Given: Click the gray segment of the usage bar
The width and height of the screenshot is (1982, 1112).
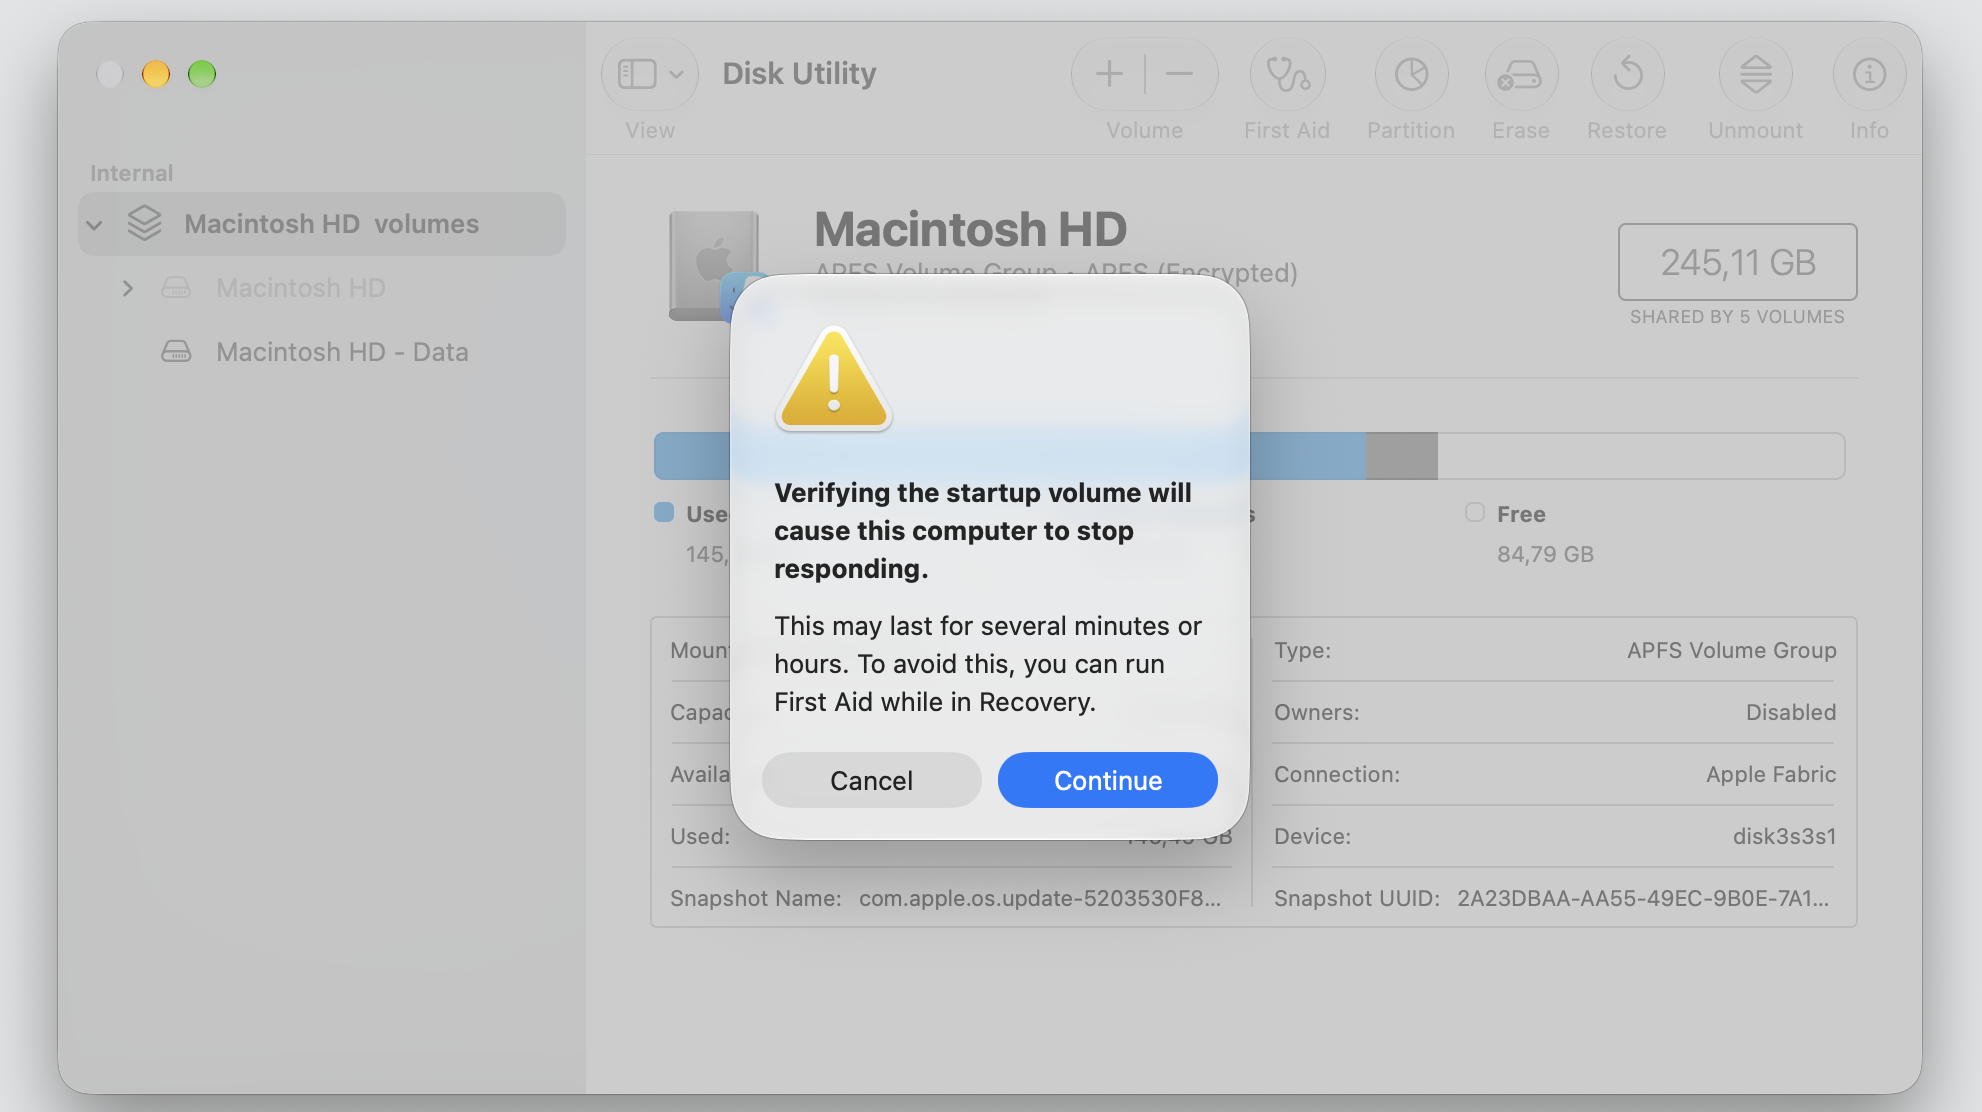Looking at the screenshot, I should pos(1401,456).
